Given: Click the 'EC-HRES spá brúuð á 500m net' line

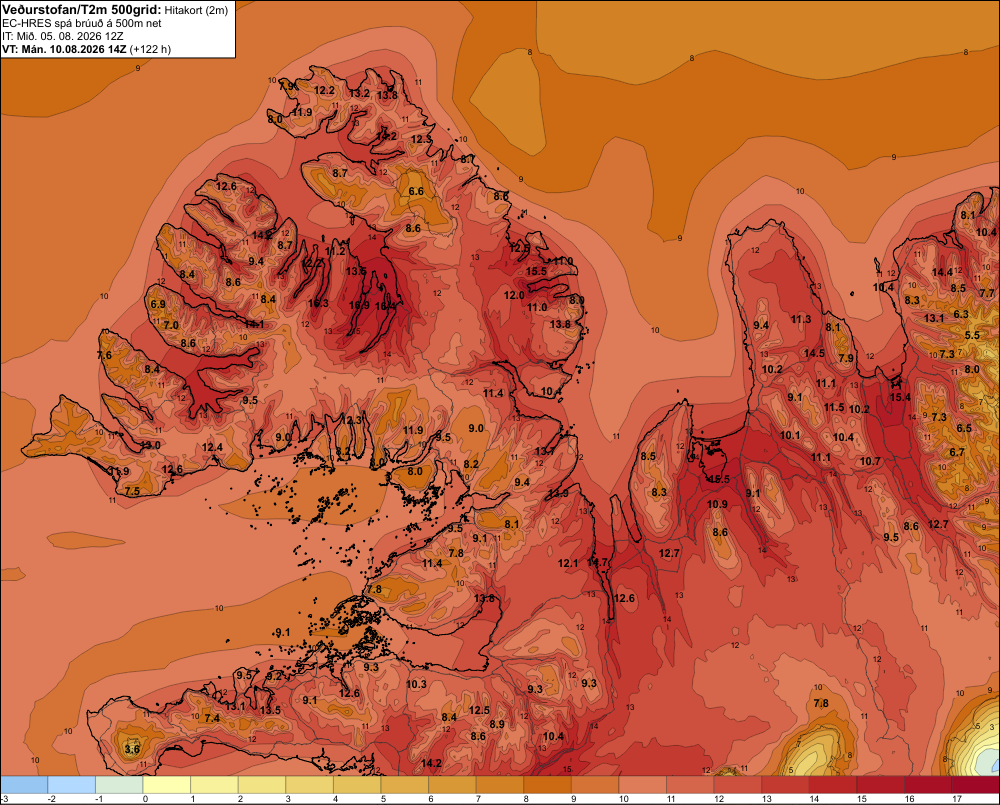Looking at the screenshot, I should (82, 23).
